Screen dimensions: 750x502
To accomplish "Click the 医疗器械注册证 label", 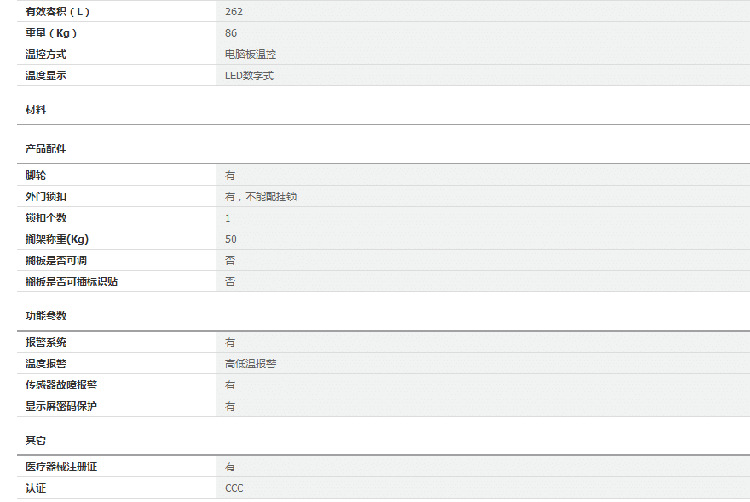I will coord(62,467).
